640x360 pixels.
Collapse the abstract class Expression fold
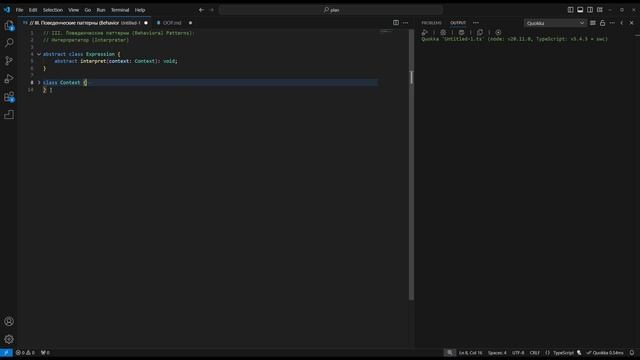click(x=39, y=54)
